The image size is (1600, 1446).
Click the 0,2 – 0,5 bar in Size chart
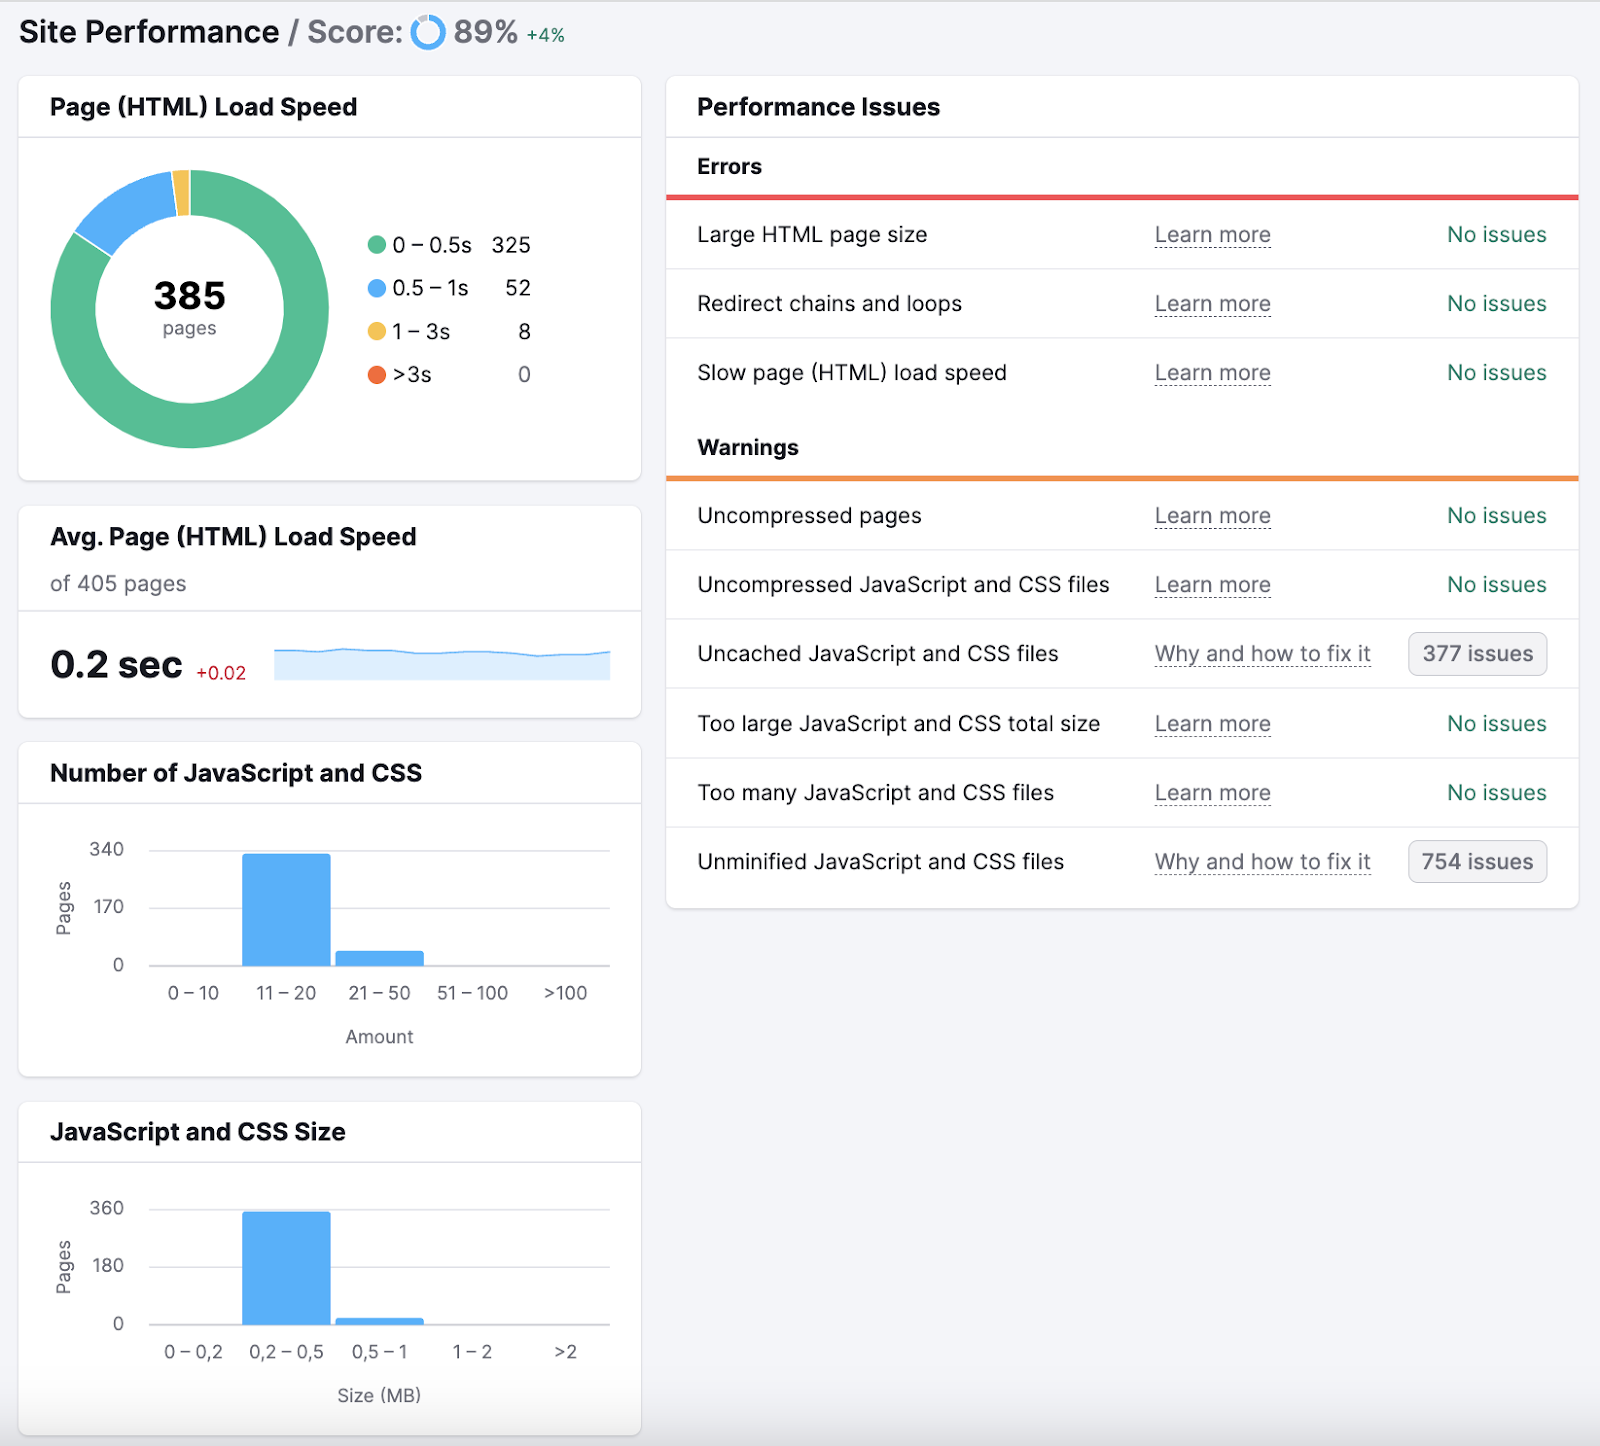(286, 1268)
